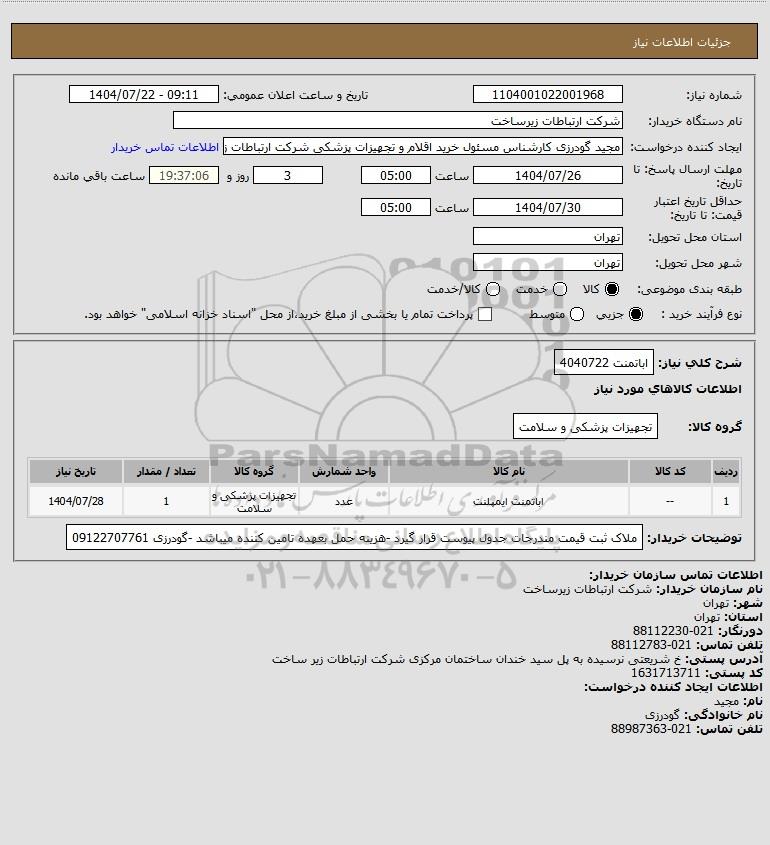Select the متوسط purchase type radio
This screenshot has width=770, height=845.
click(x=577, y=314)
